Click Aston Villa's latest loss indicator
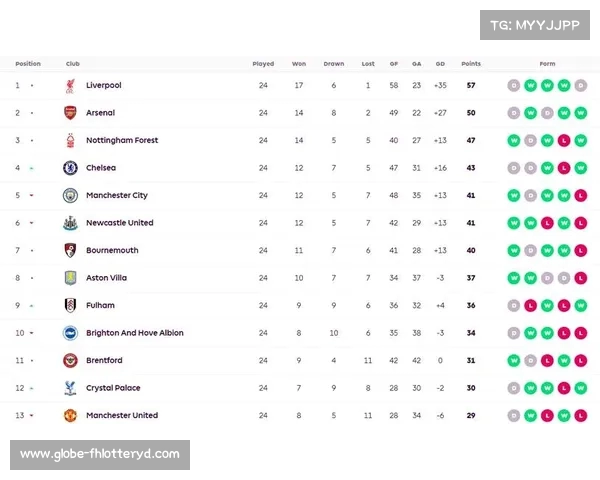 pos(580,278)
